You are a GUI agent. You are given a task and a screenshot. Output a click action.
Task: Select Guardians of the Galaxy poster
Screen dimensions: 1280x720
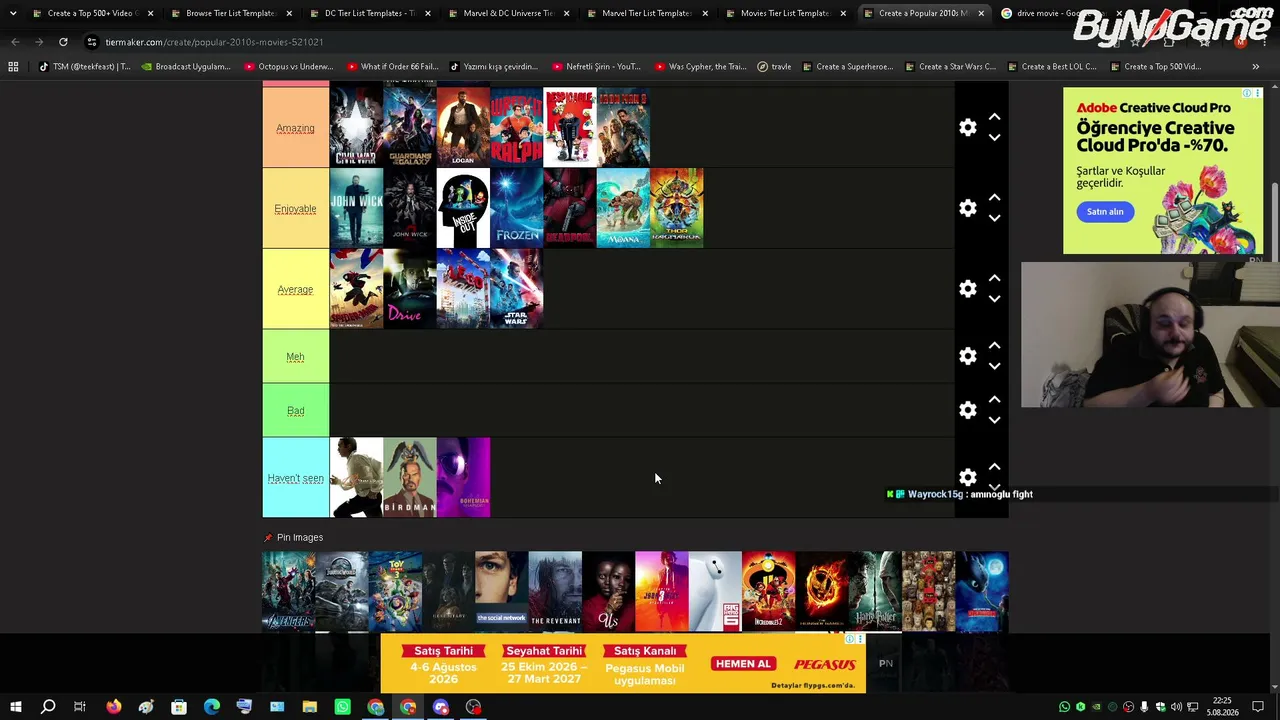tap(410, 127)
